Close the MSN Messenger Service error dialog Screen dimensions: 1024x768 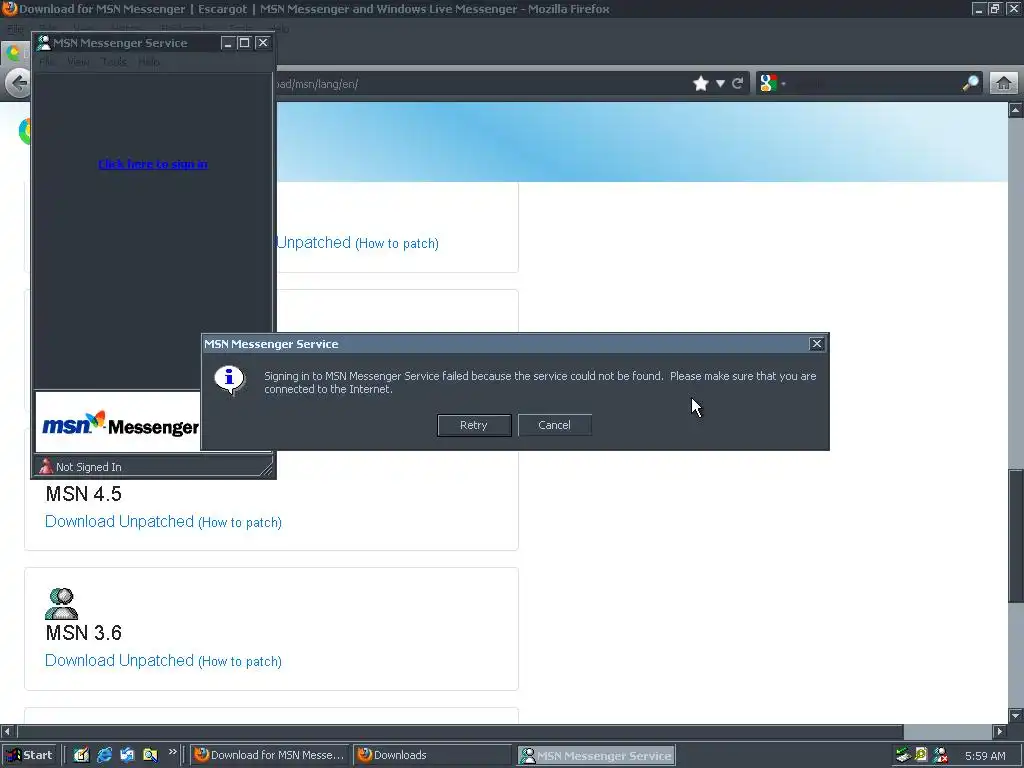(x=816, y=344)
